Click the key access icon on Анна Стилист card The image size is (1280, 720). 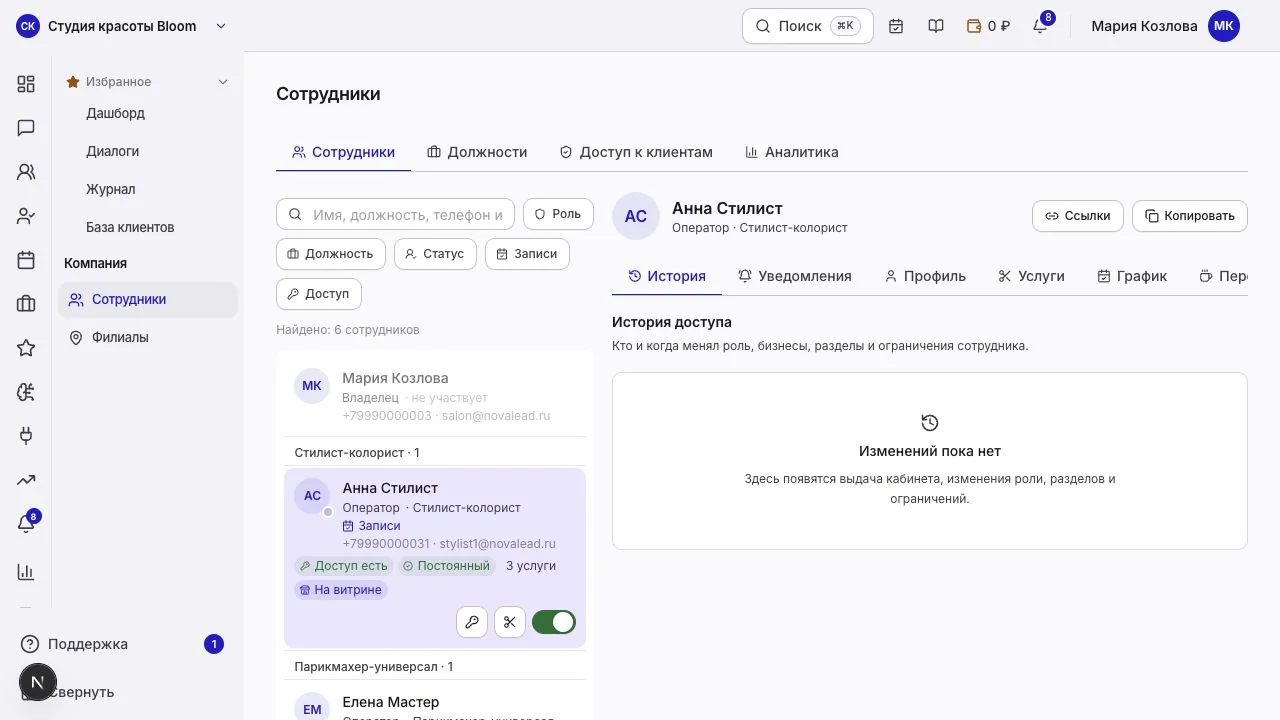point(472,622)
